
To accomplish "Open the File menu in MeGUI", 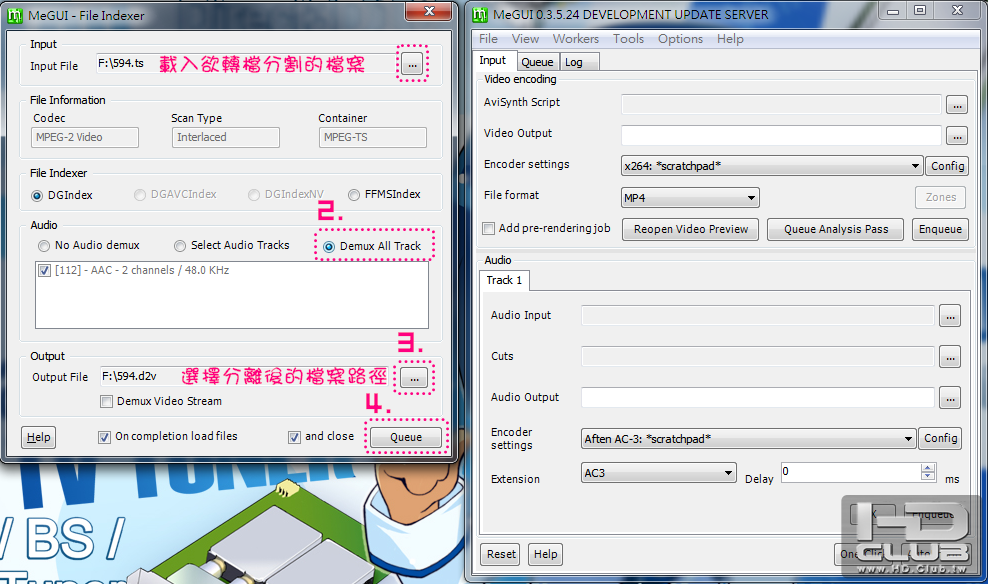I will pyautogui.click(x=488, y=39).
